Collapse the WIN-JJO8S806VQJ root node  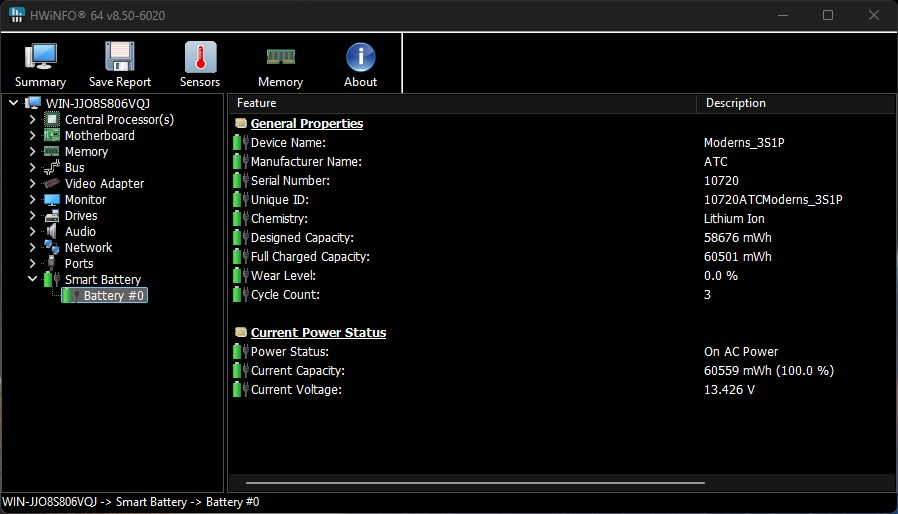(x=14, y=103)
